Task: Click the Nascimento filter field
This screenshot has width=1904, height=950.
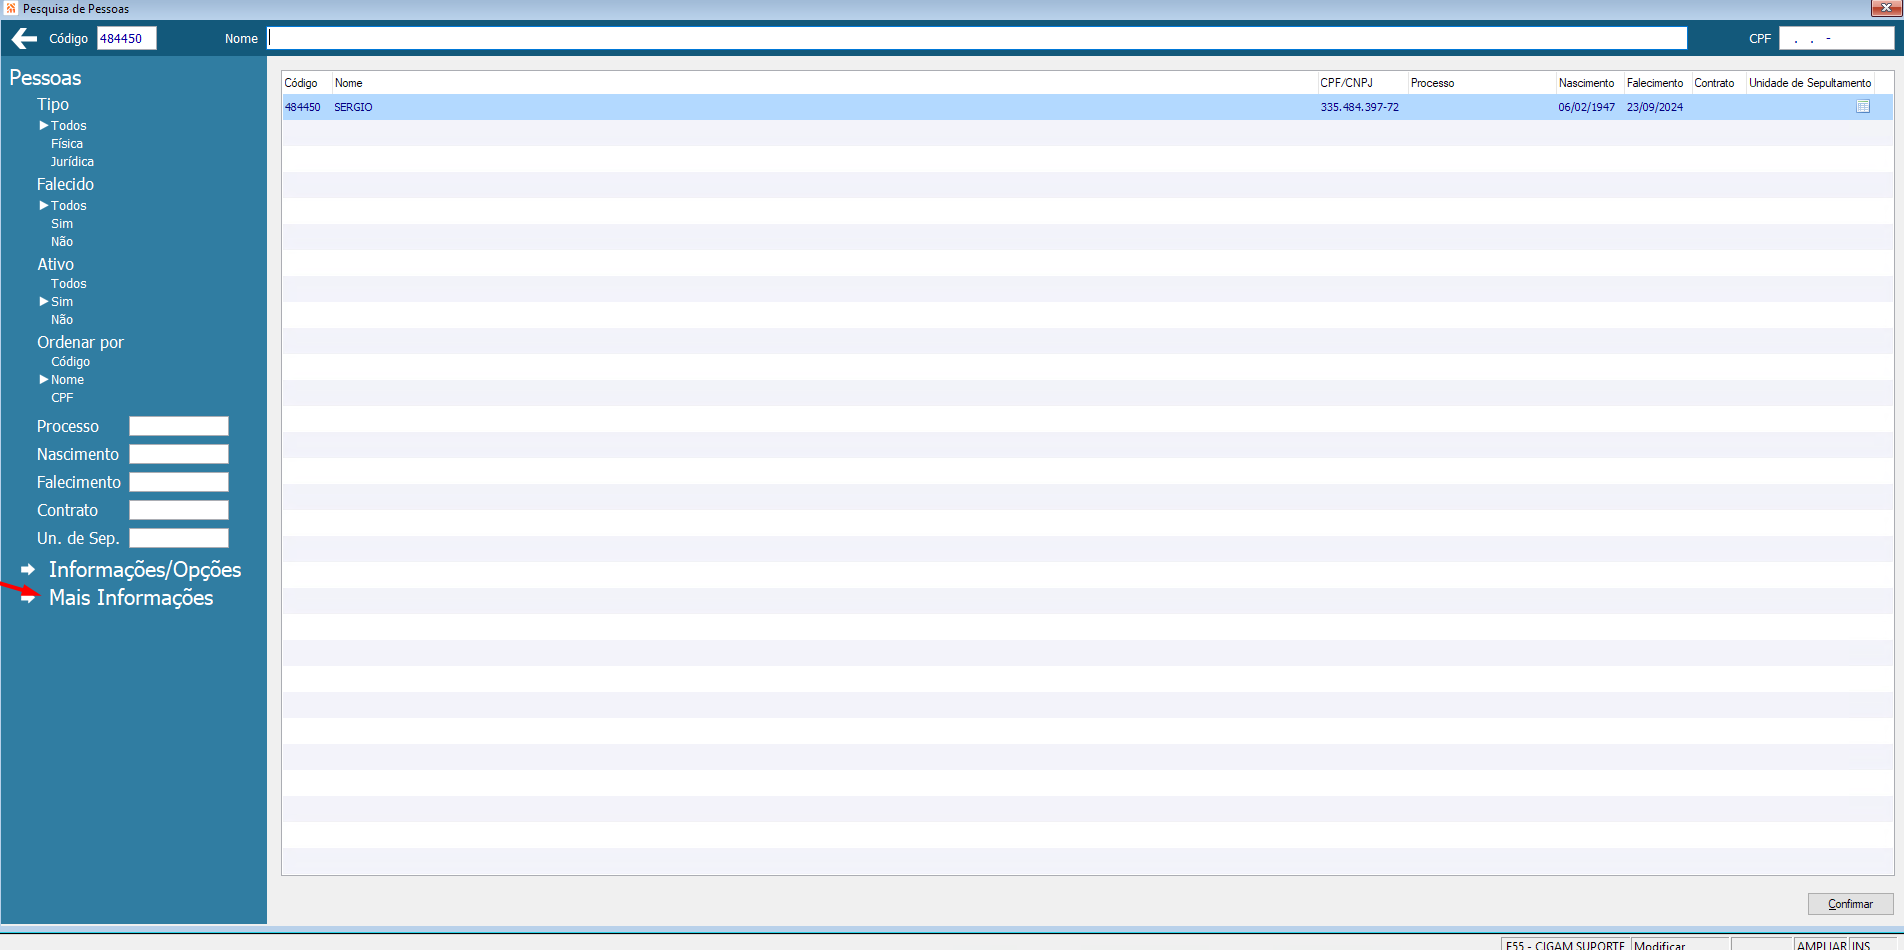Action: [179, 454]
